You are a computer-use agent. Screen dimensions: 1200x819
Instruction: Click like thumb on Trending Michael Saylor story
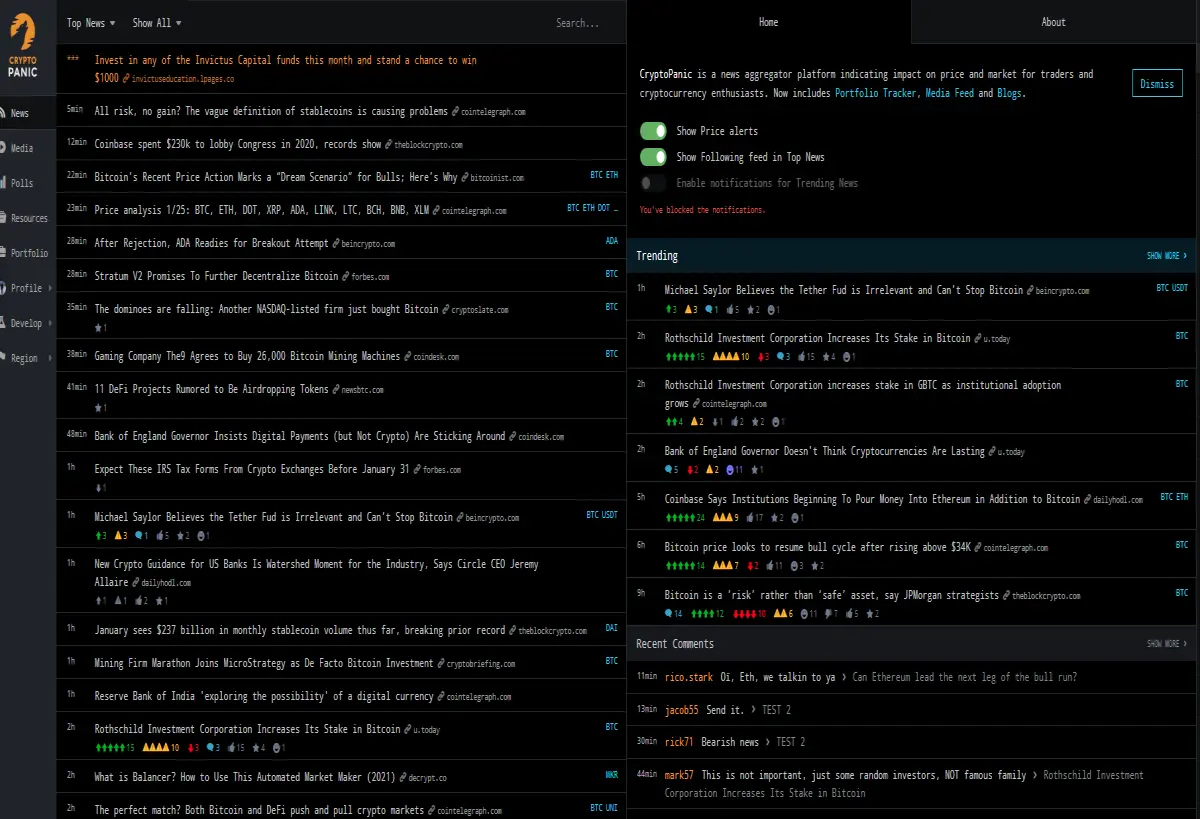coord(731,310)
